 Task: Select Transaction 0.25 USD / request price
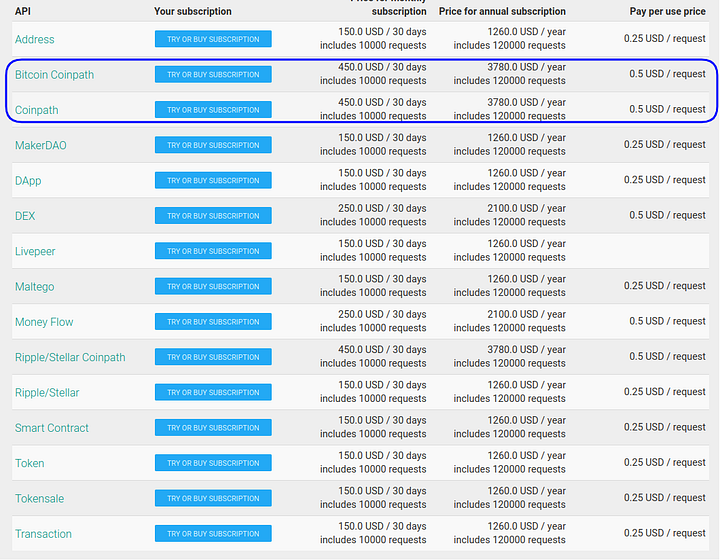coord(664,533)
